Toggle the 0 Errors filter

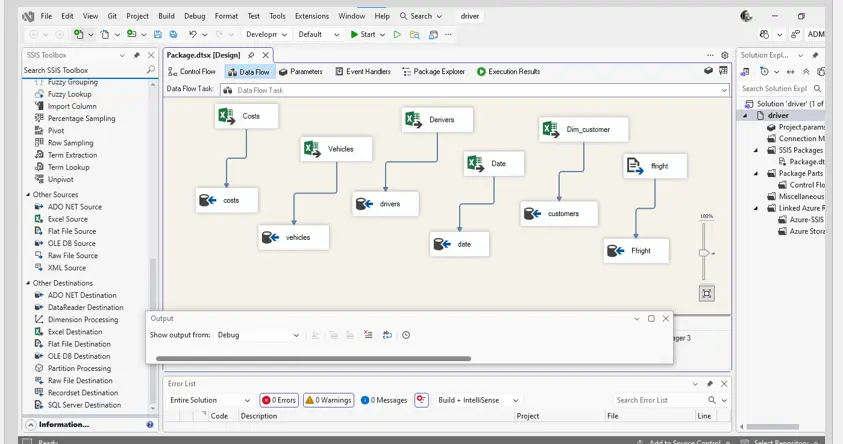point(279,400)
